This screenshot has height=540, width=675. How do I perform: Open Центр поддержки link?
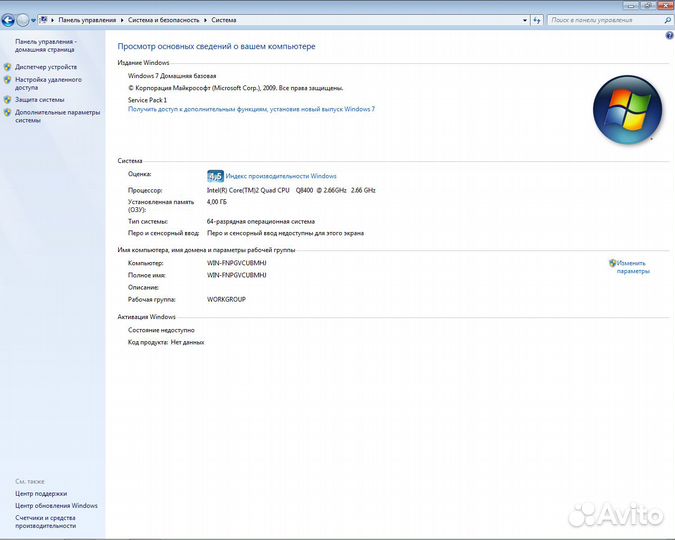[x=41, y=494]
